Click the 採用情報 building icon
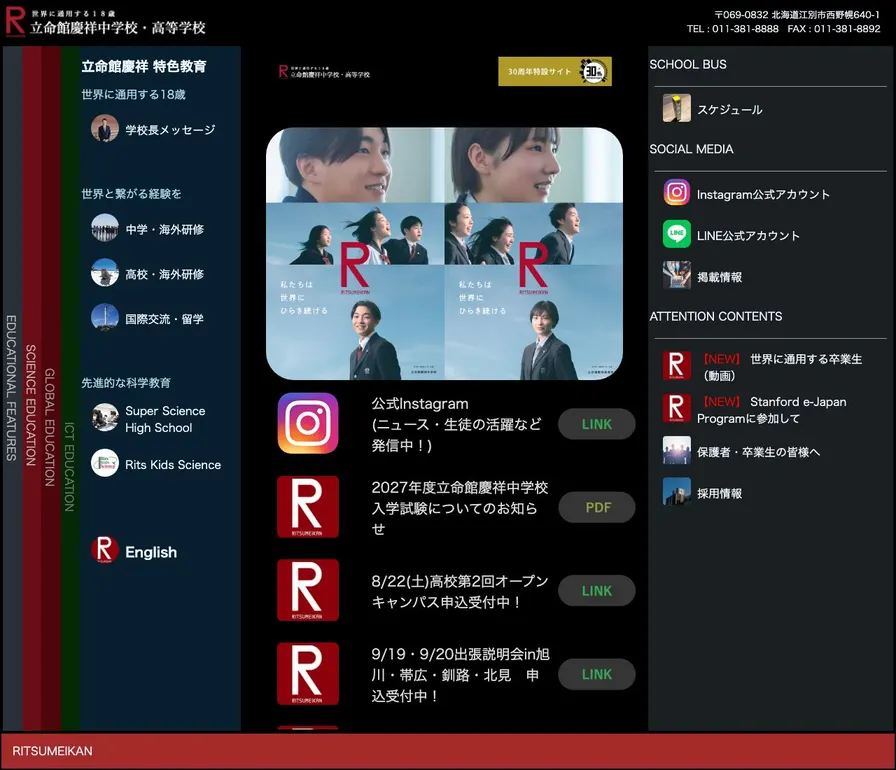This screenshot has height=770, width=896. 677,491
